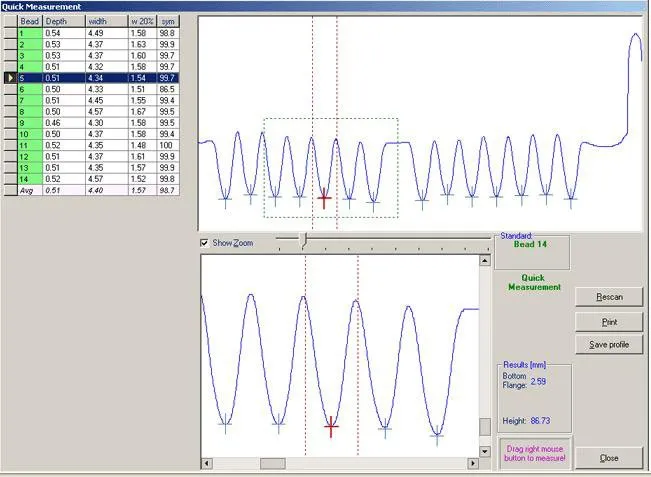Click width value 4.57 of bead 8
This screenshot has height=477, width=651.
point(95,112)
